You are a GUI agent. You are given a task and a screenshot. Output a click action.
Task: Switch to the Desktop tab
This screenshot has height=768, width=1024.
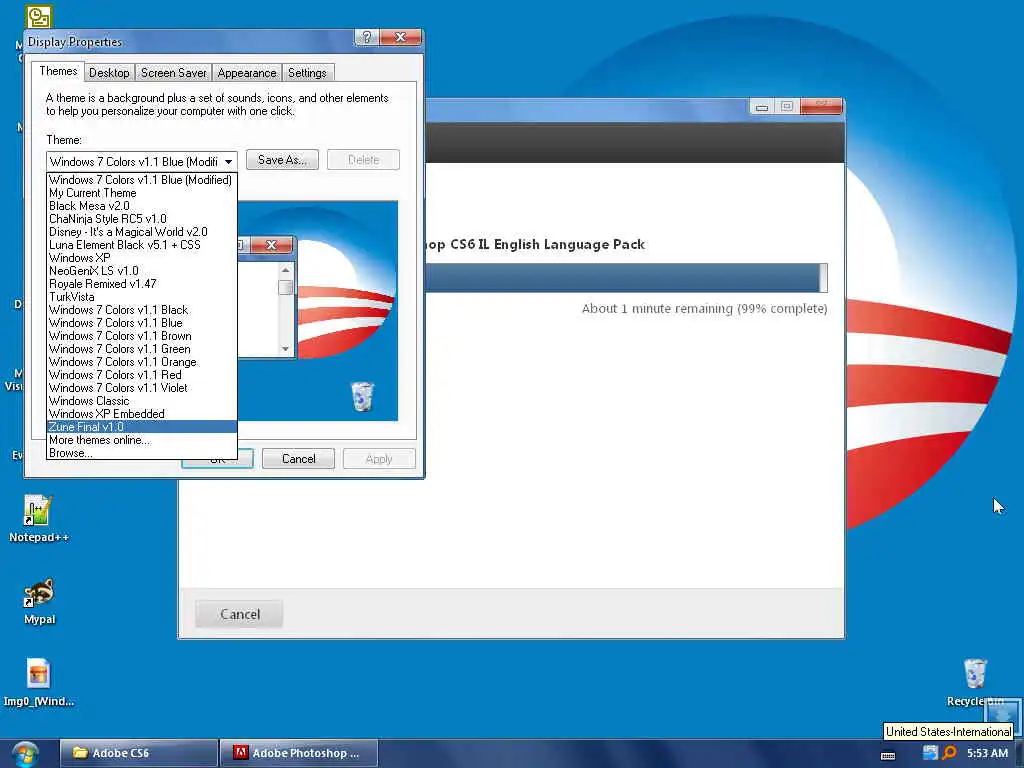point(109,72)
